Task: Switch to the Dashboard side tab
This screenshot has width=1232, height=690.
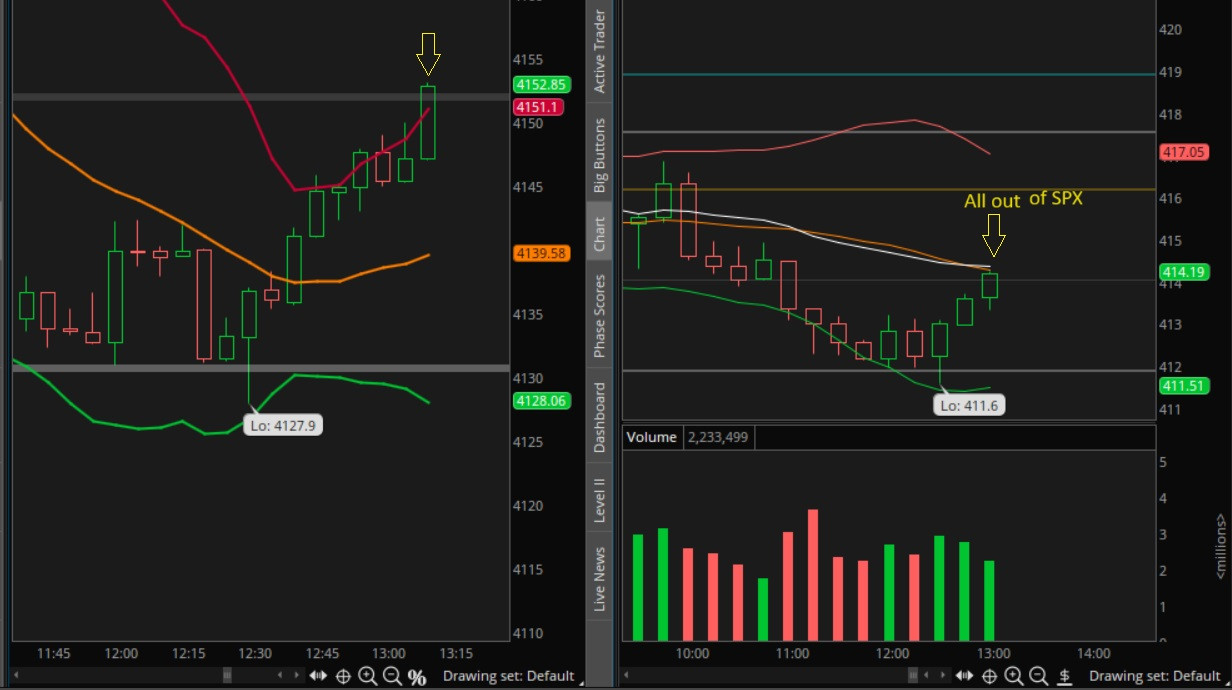Action: (x=600, y=417)
